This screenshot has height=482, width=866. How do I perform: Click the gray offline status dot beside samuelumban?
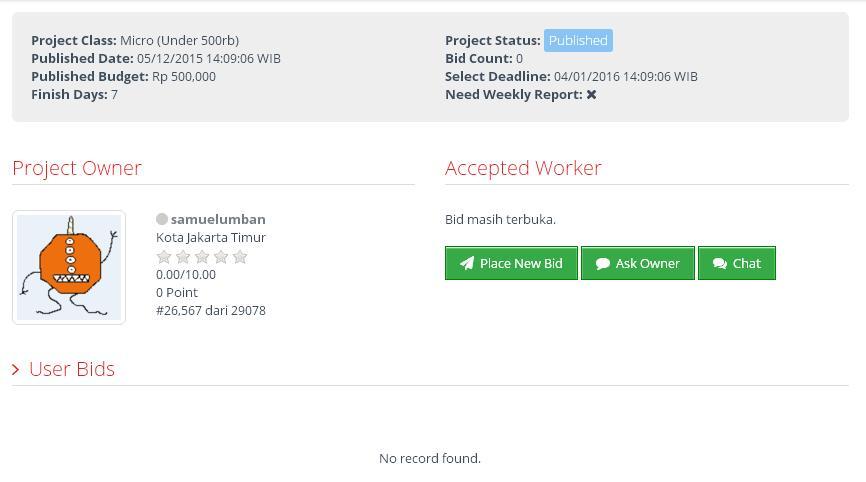pos(162,219)
